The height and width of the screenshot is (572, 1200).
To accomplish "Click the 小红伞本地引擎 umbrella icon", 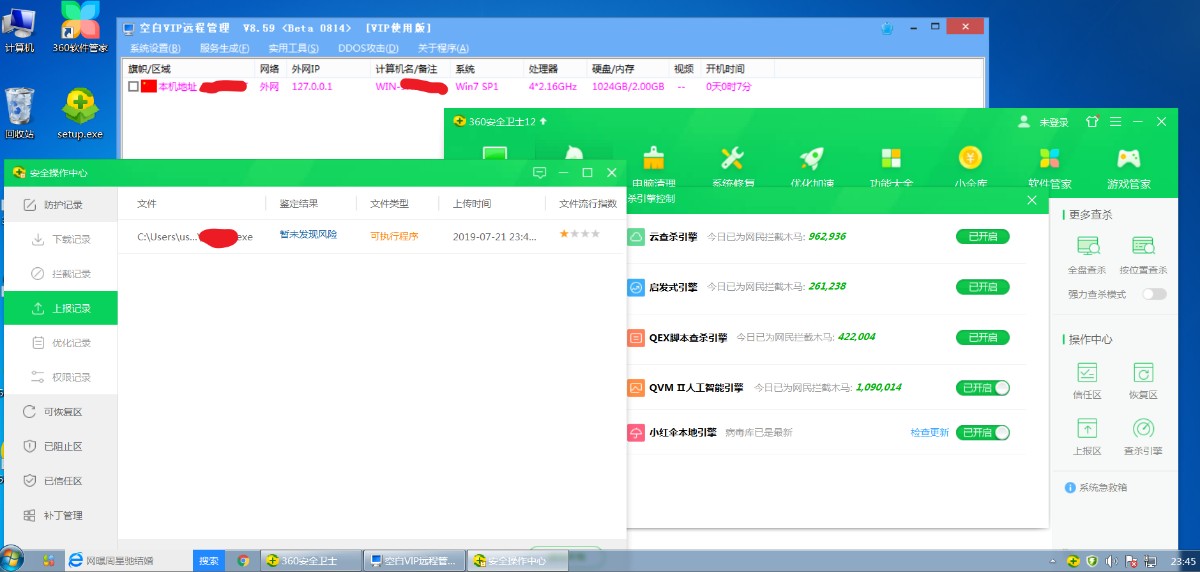I will click(636, 433).
